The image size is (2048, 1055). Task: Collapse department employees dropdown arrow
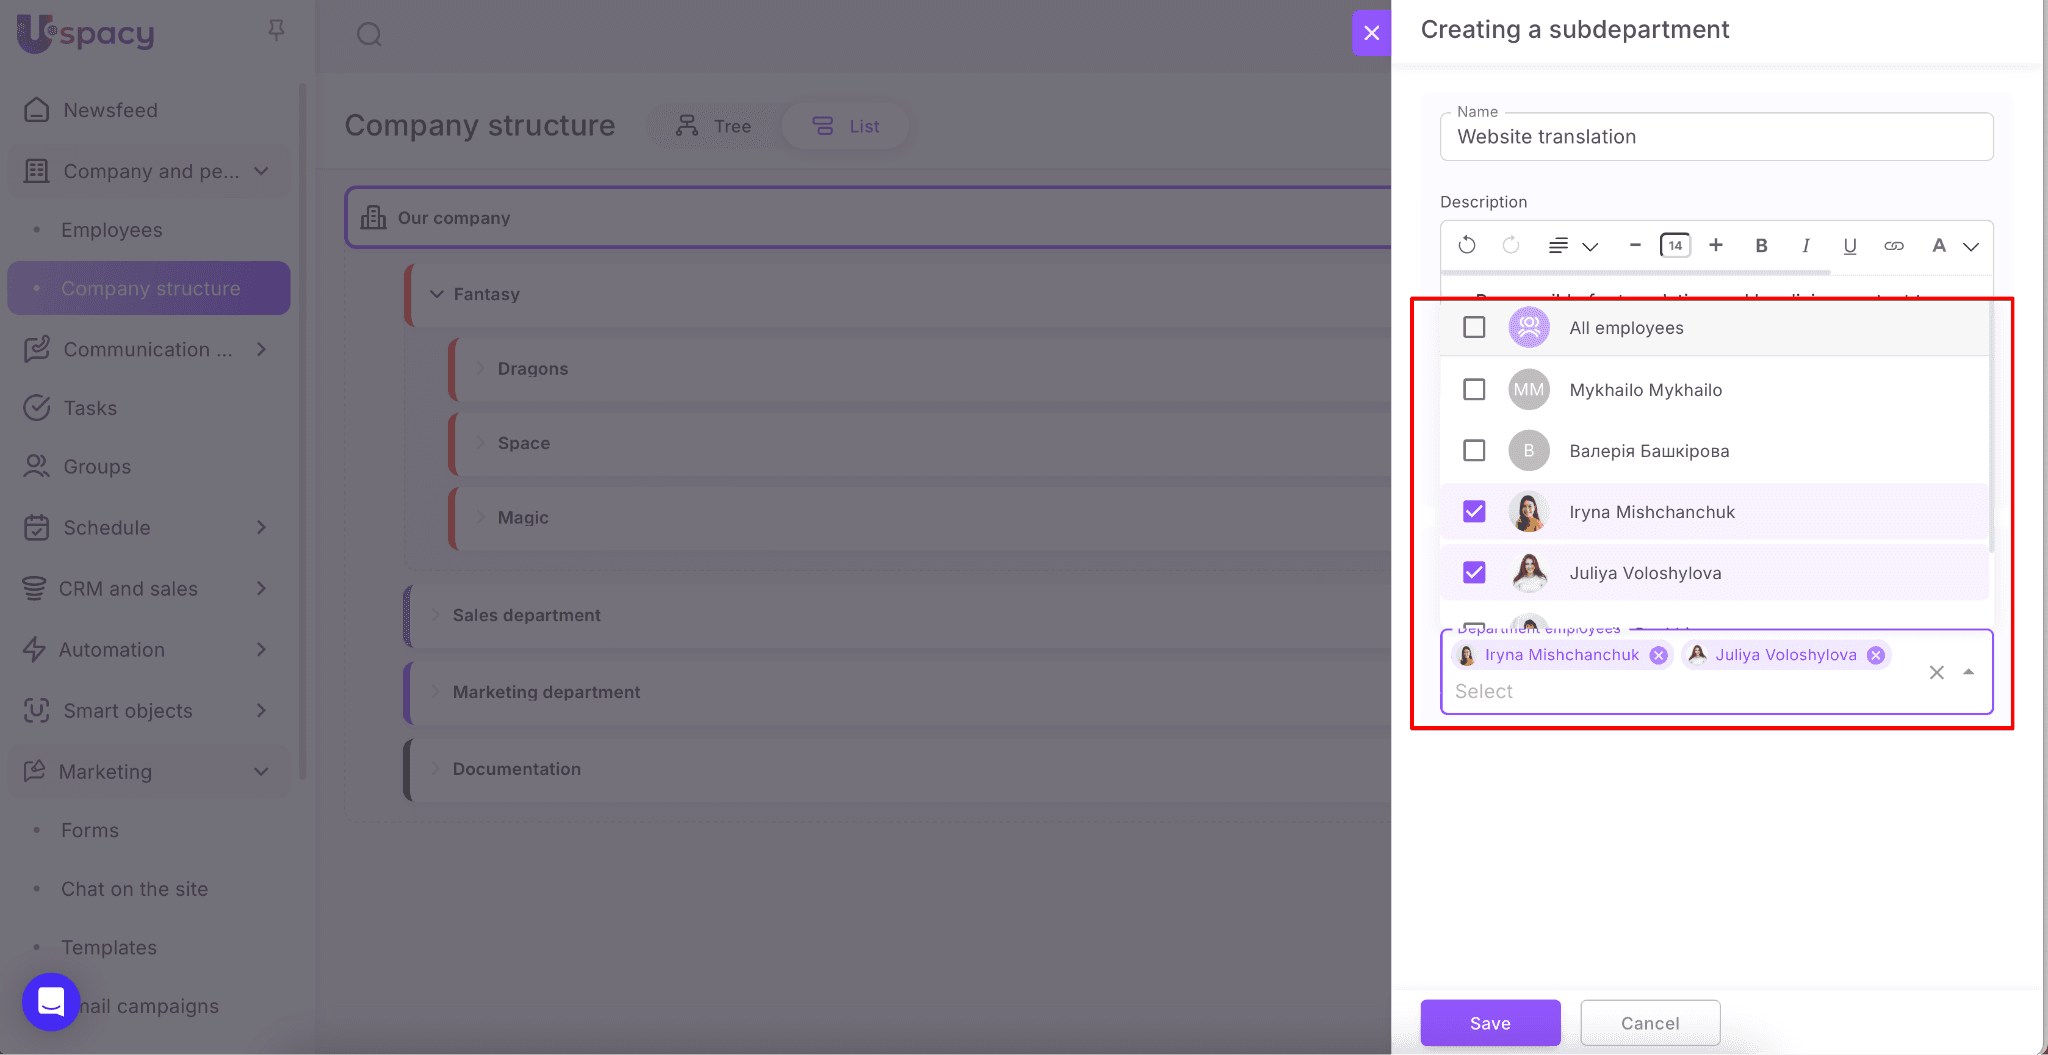click(1968, 672)
